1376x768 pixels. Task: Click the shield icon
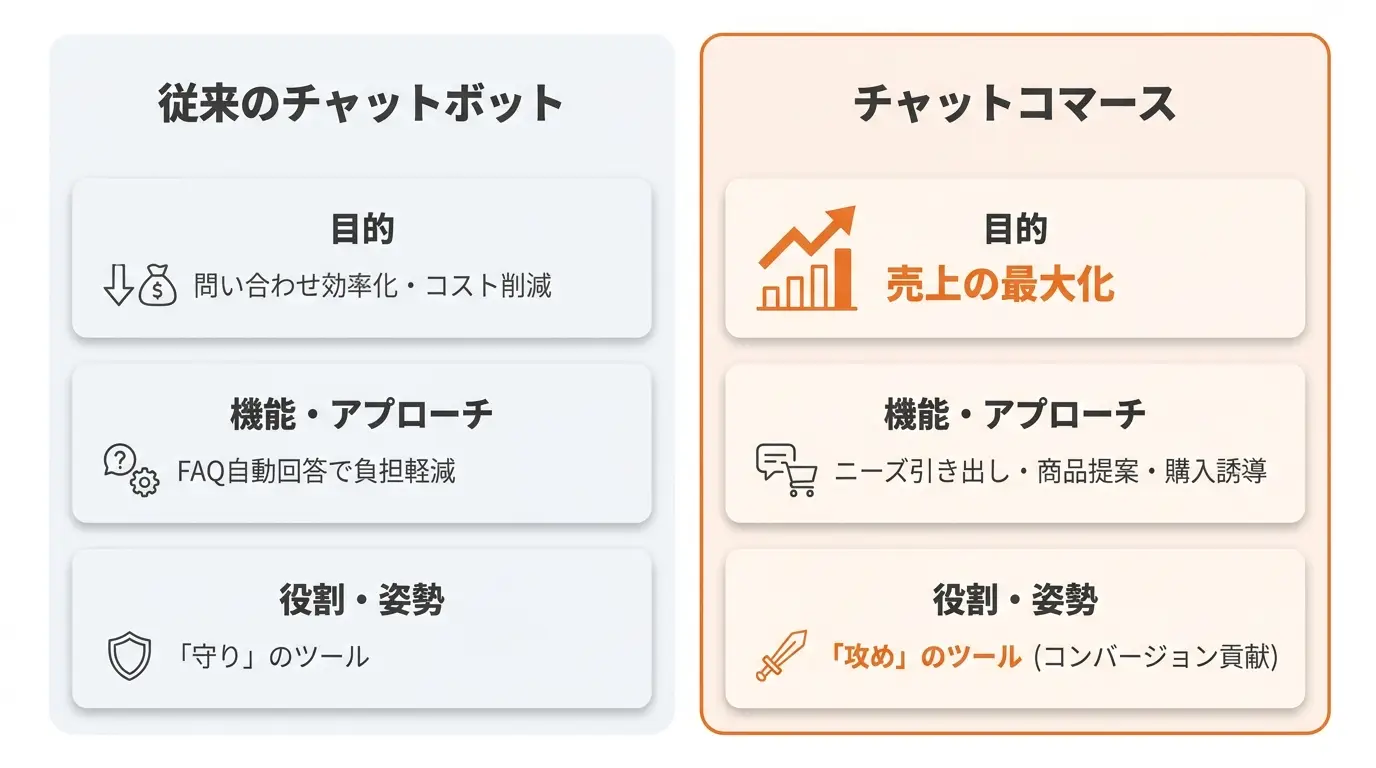click(x=129, y=657)
